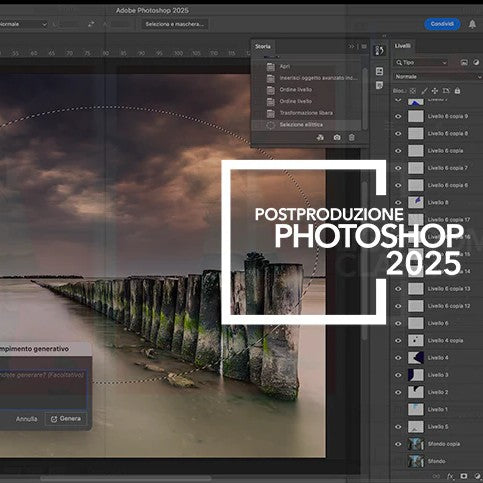
Task: Hide the Livello 6 copia 8 layer
Action: tap(398, 134)
